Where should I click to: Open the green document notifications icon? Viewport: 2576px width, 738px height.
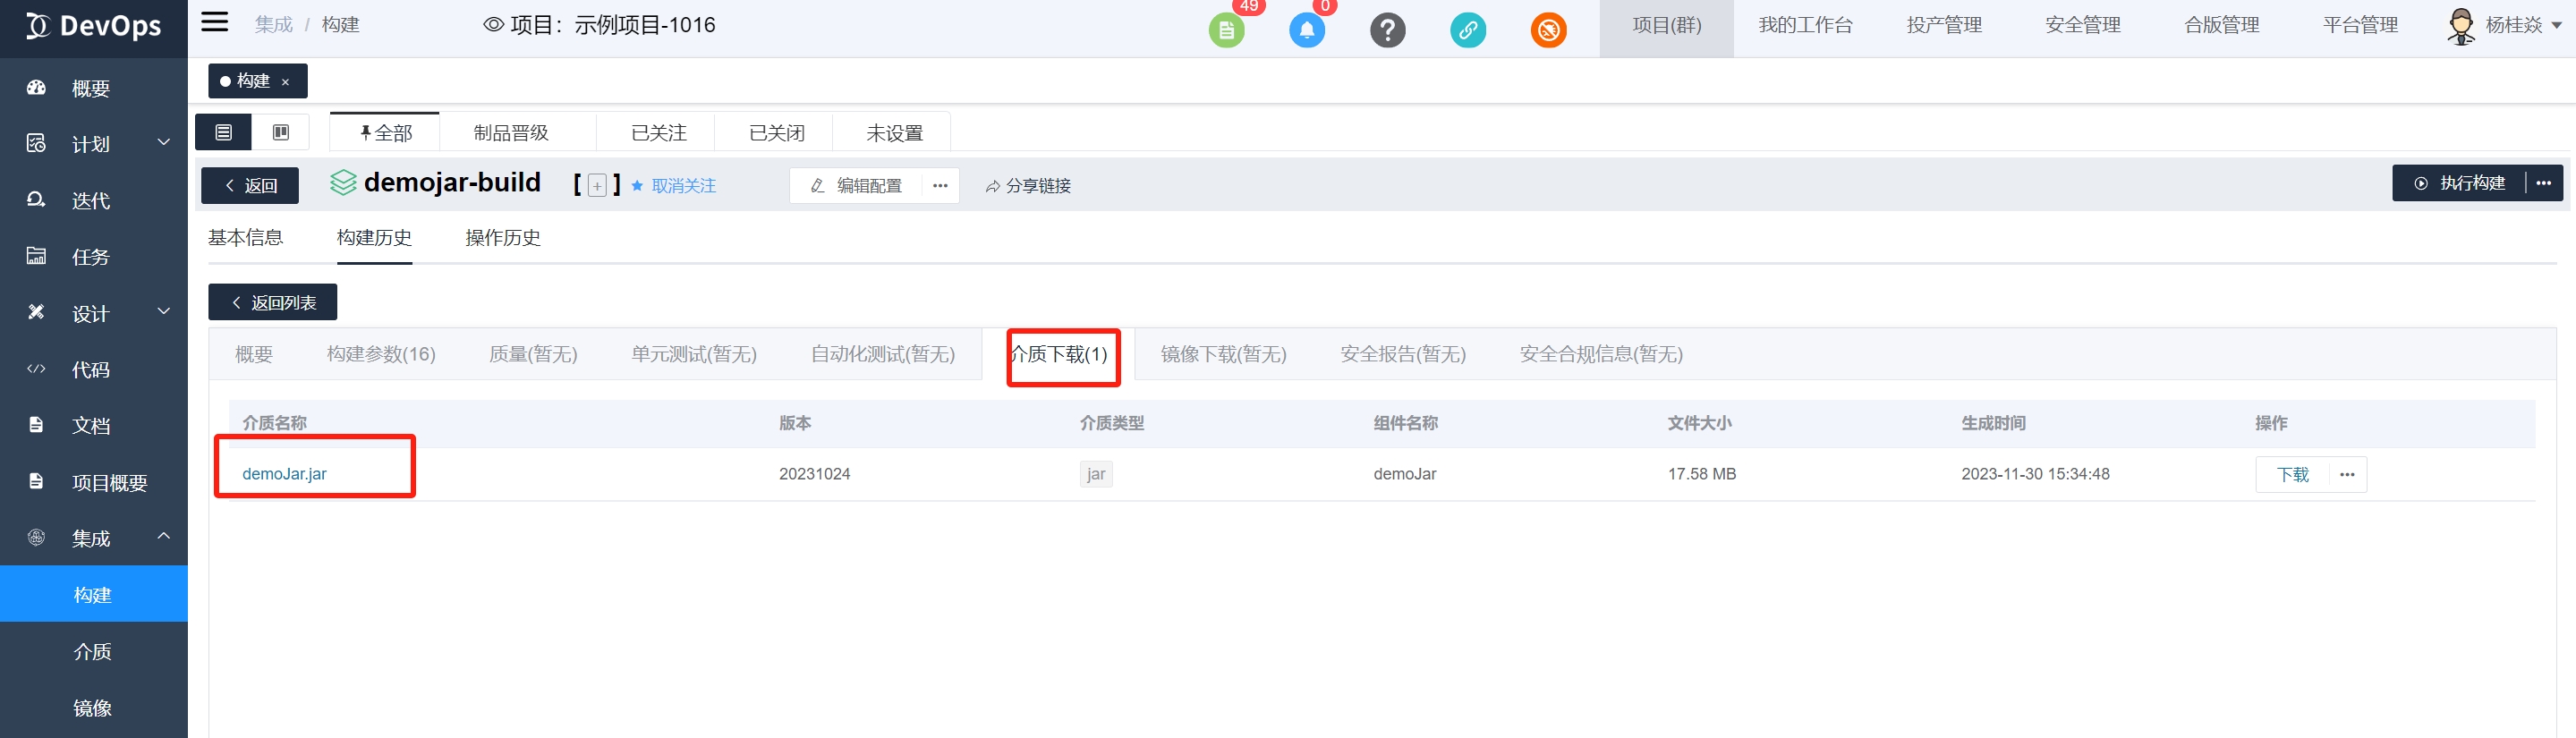[x=1226, y=30]
